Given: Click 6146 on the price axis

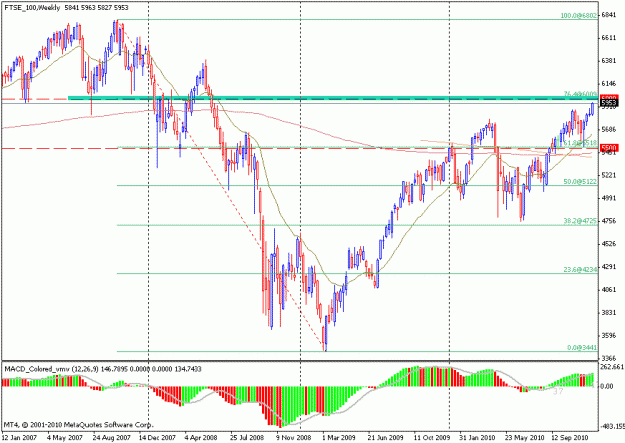Looking at the screenshot, I should tap(609, 83).
